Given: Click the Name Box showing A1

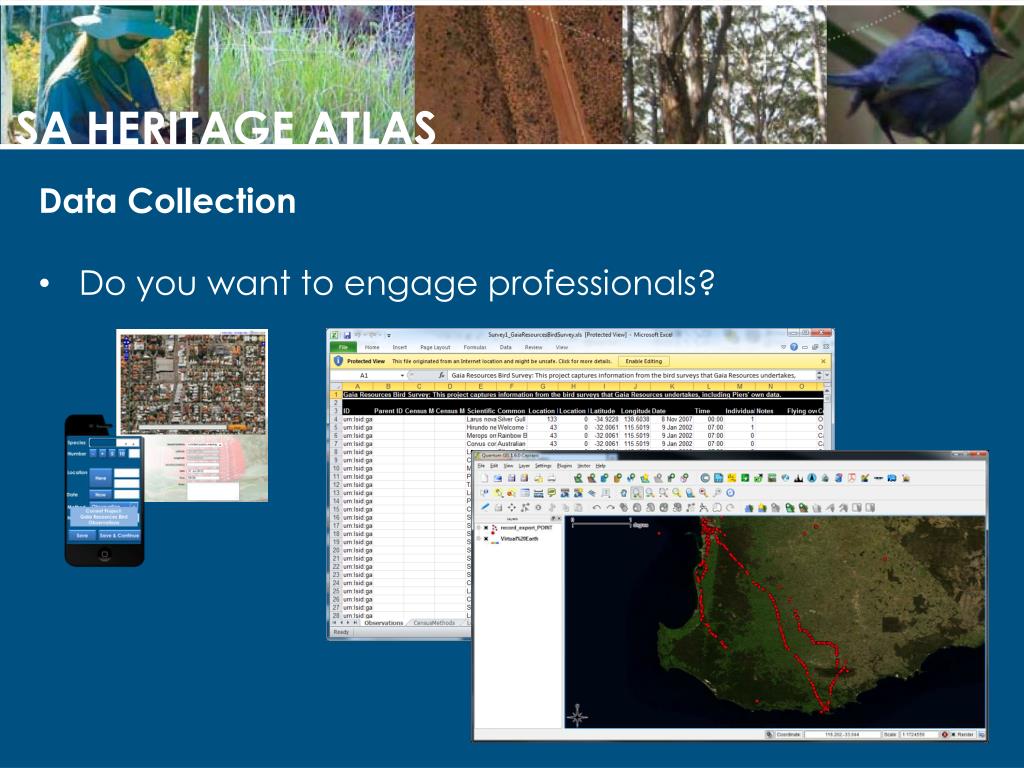Looking at the screenshot, I should 365,376.
